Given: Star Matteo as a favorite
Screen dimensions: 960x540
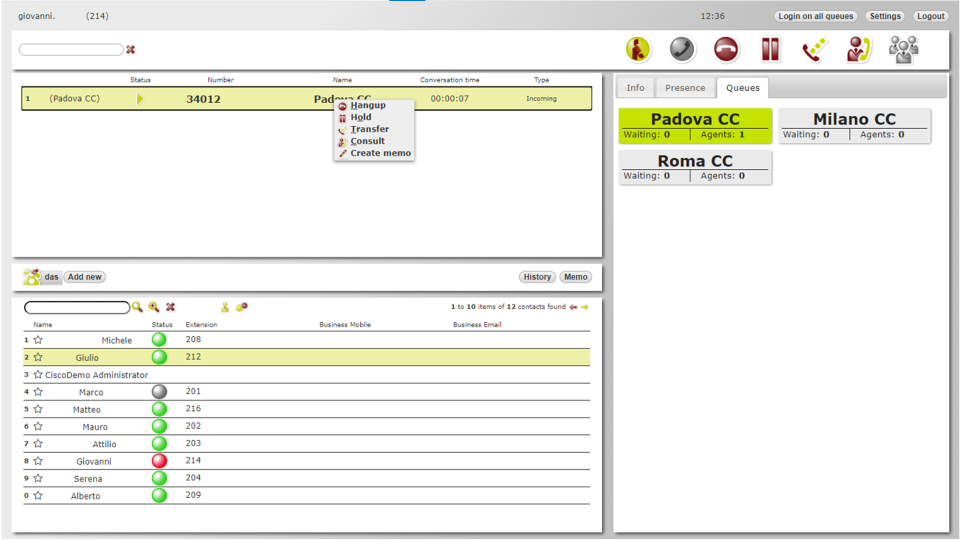Looking at the screenshot, I should (38, 409).
